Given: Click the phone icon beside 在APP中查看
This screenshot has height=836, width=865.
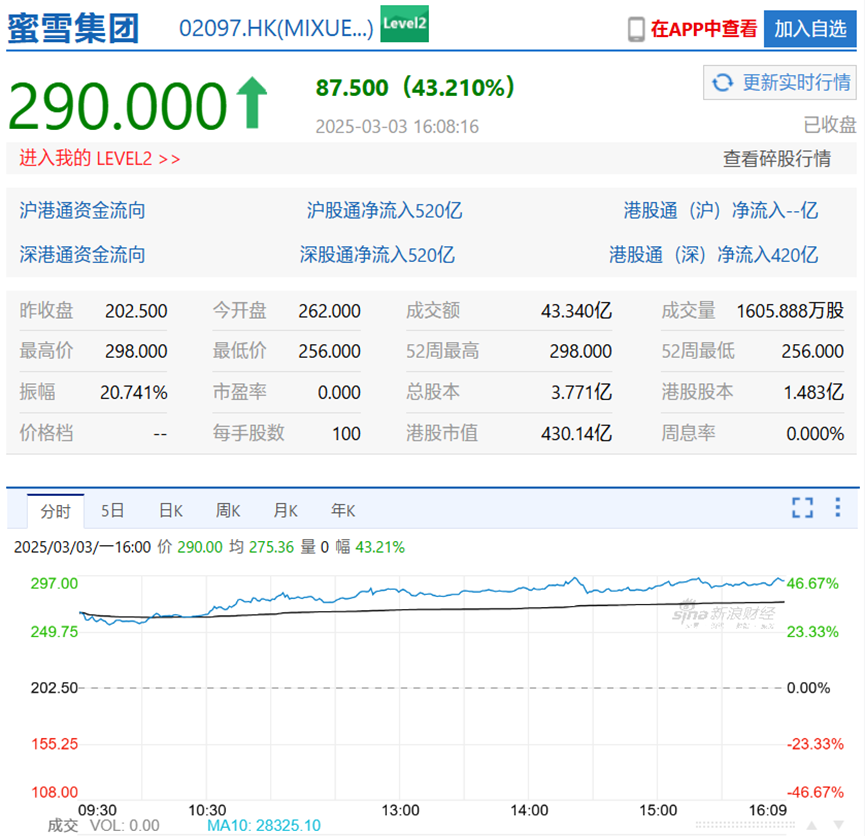Looking at the screenshot, I should point(636,29).
